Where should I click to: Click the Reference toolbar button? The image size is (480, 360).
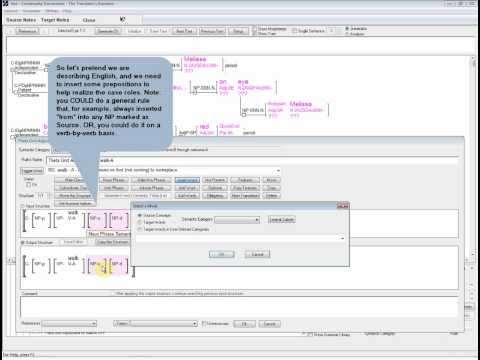pyautogui.click(x=27, y=31)
